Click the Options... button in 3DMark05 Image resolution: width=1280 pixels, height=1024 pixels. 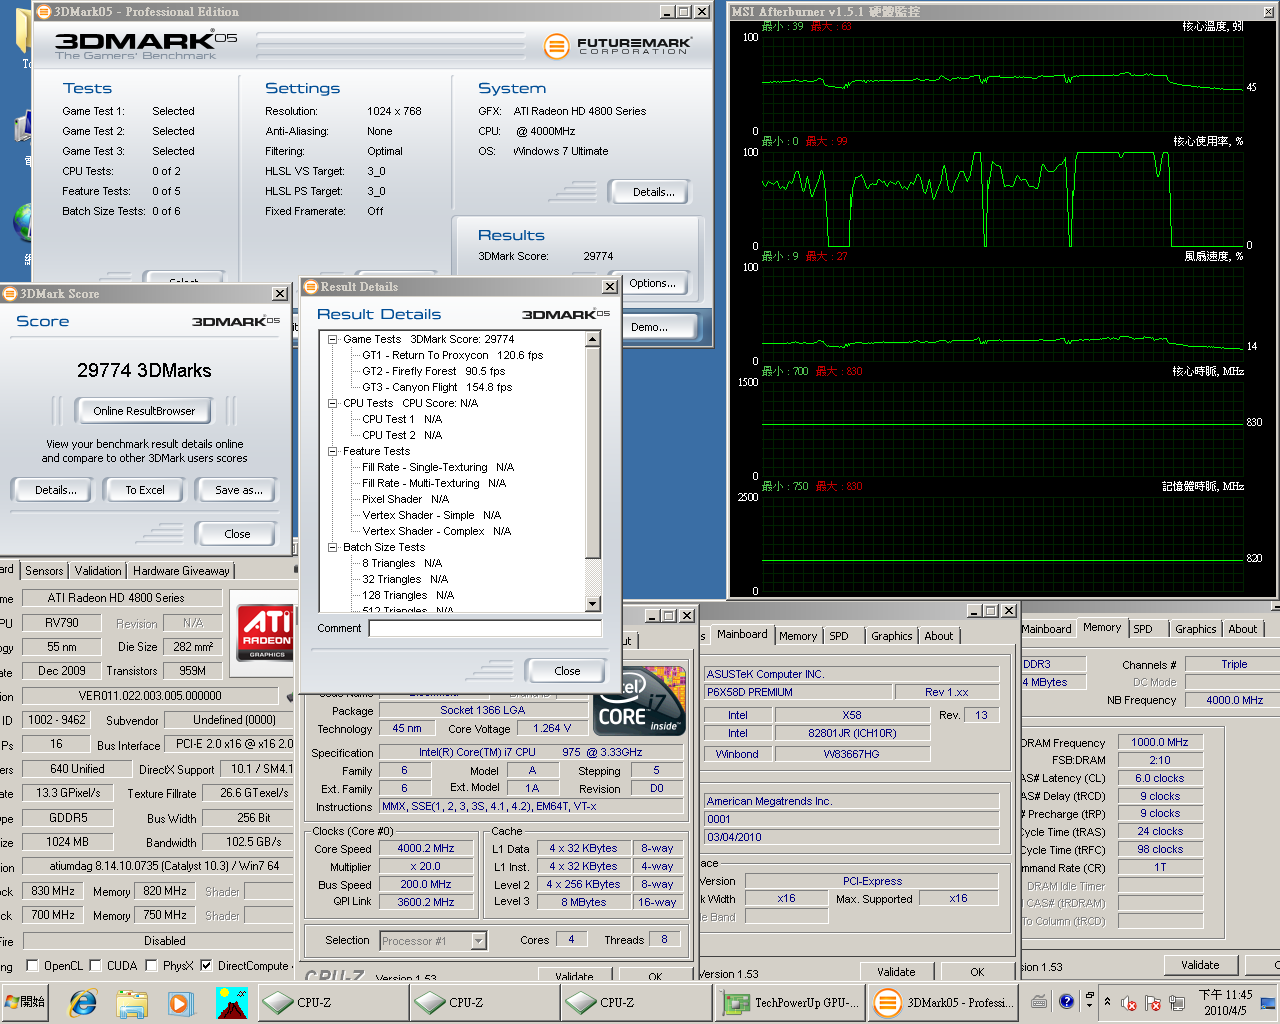[x=653, y=284]
